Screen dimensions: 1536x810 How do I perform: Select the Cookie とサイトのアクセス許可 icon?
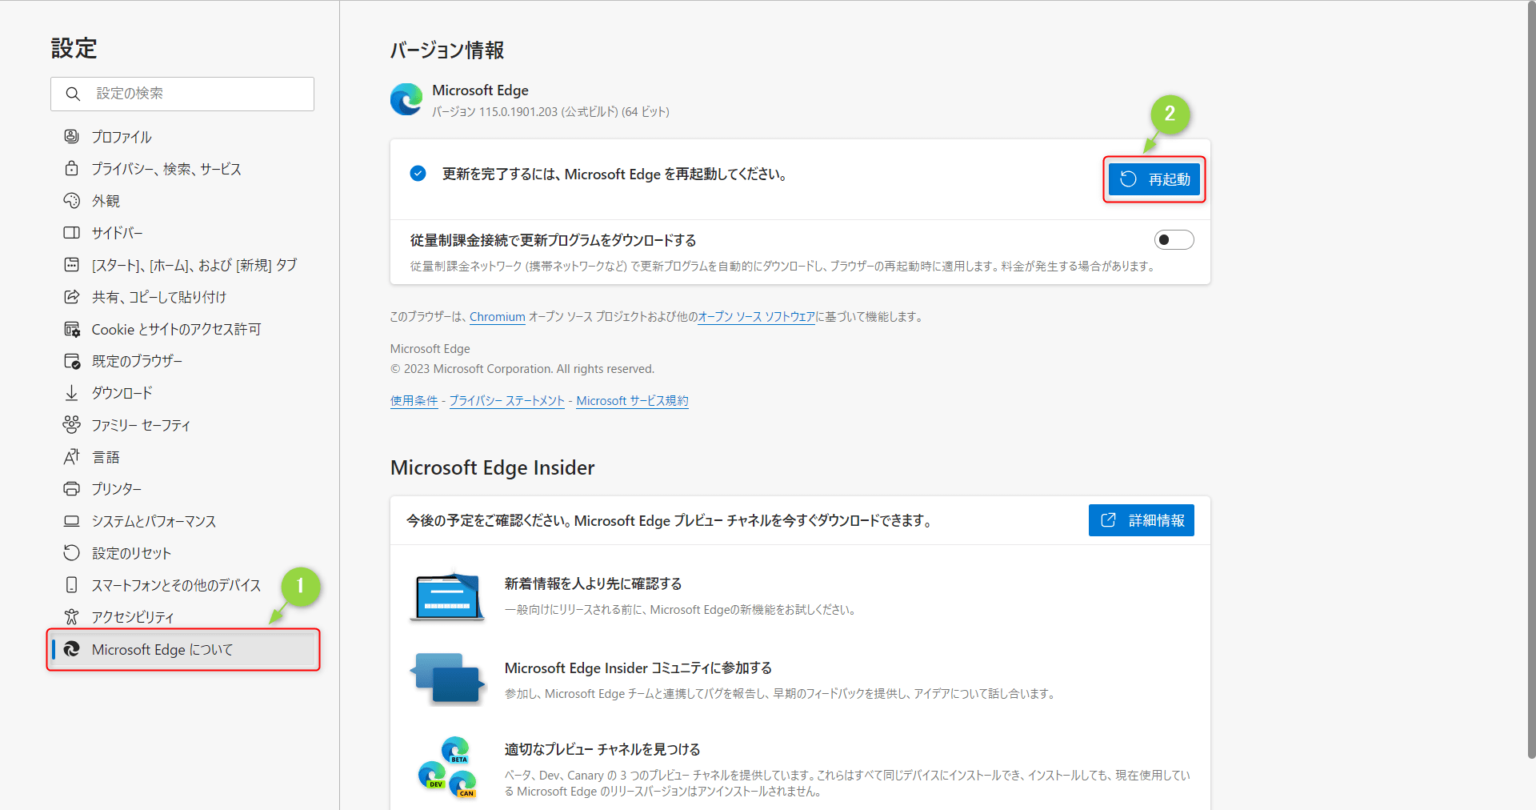point(70,328)
